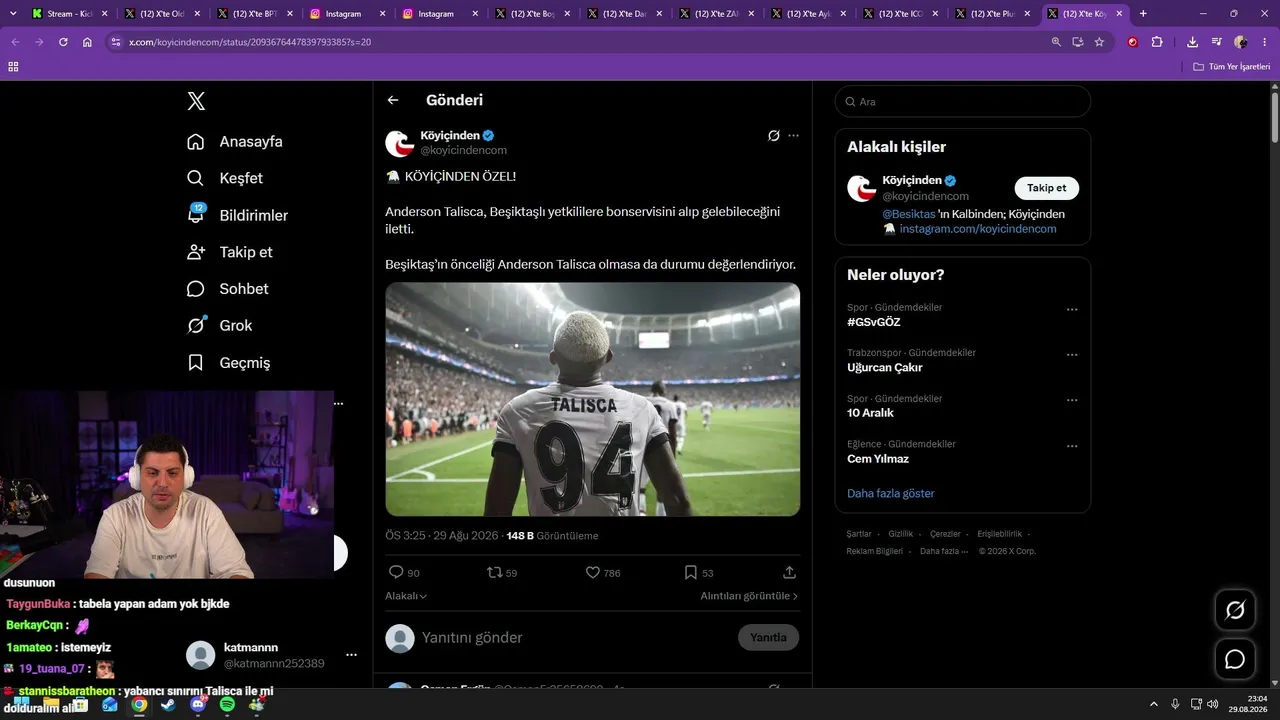The image size is (1280, 720).
Task: Open Geçmiş in the sidebar
Action: pyautogui.click(x=228, y=363)
